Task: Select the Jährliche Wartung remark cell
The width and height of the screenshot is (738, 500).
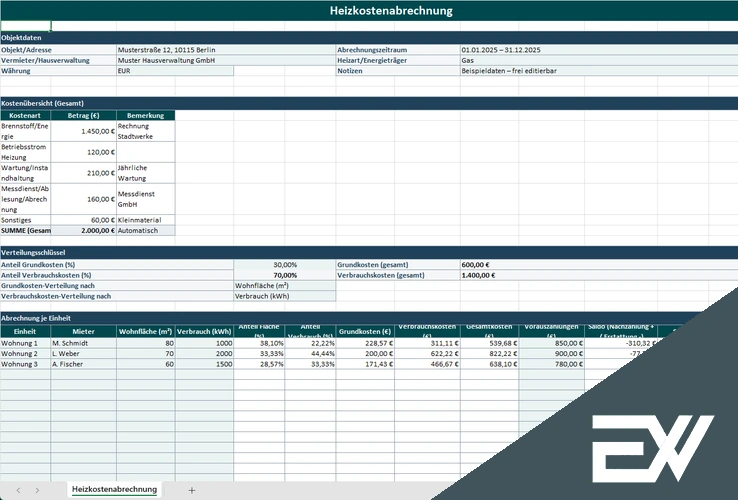Action: (x=145, y=173)
